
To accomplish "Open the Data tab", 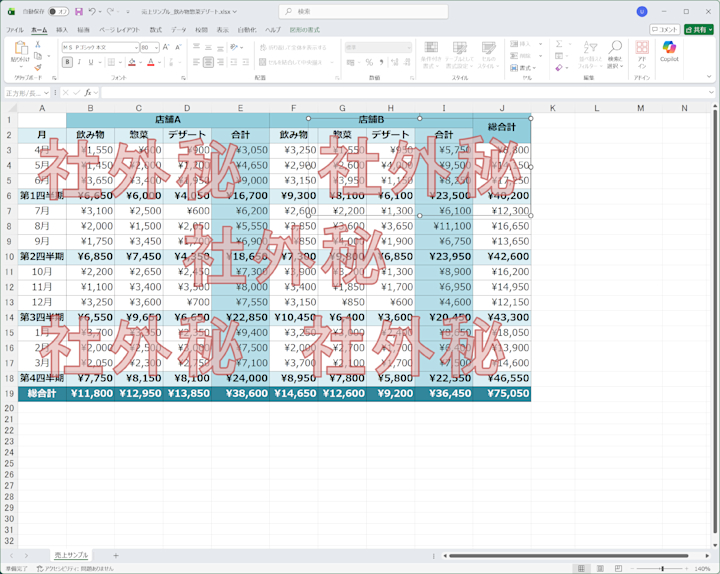I will tap(179, 30).
